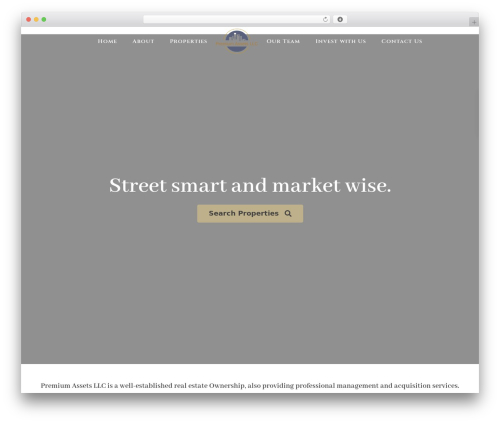Open the Contact Us page
This screenshot has height=423, width=500.
tap(402, 41)
